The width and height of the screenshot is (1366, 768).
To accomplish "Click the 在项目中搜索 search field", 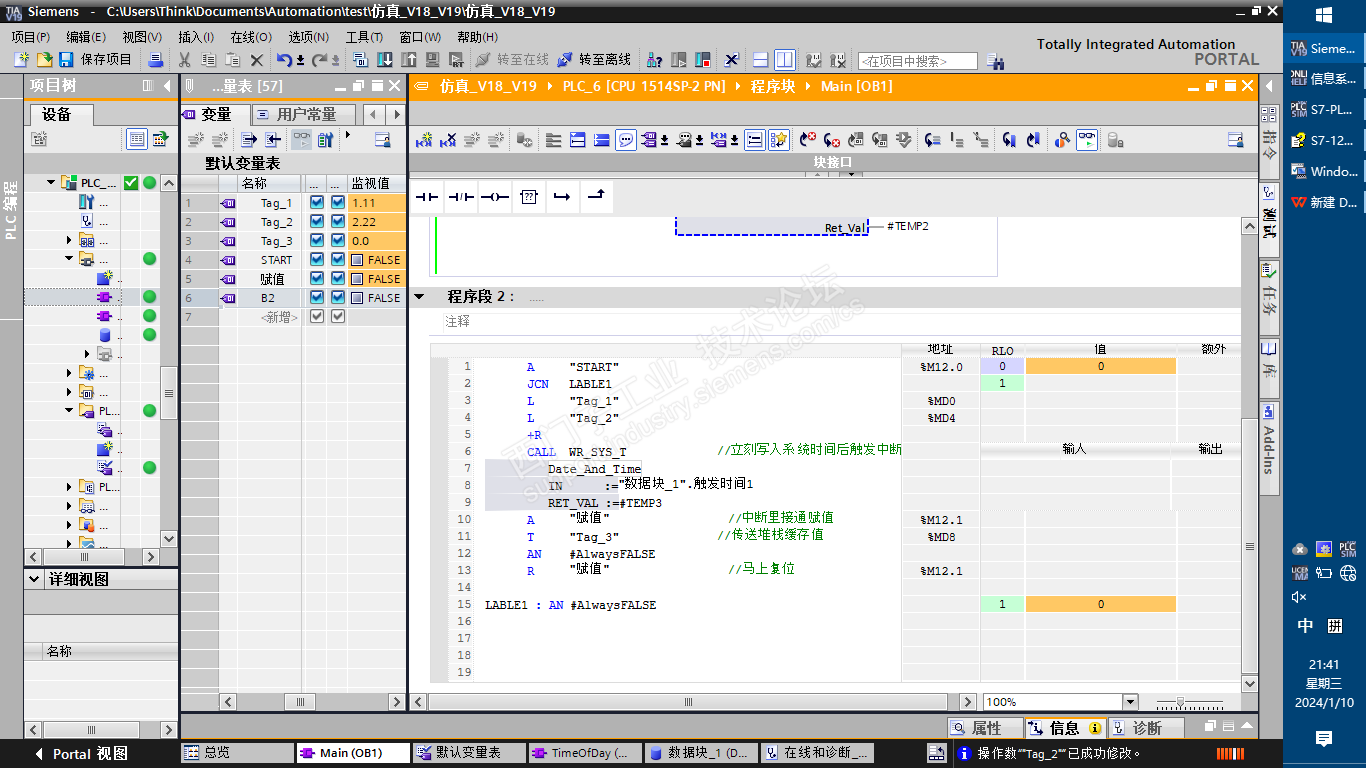I will [917, 61].
